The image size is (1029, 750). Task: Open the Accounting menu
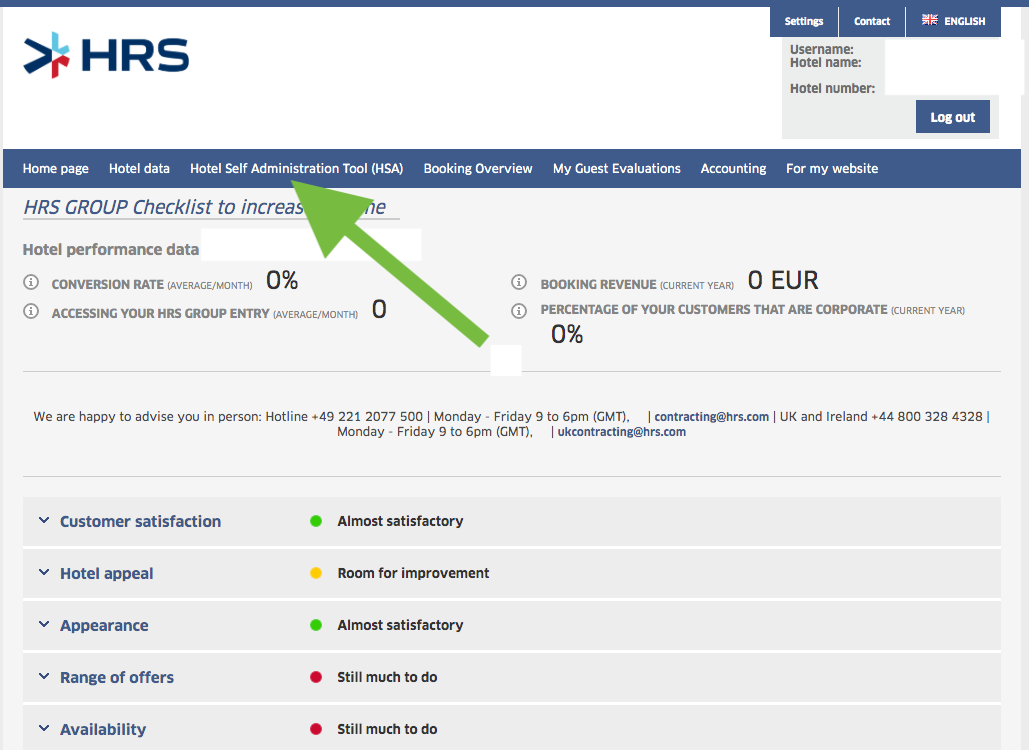pyautogui.click(x=734, y=169)
